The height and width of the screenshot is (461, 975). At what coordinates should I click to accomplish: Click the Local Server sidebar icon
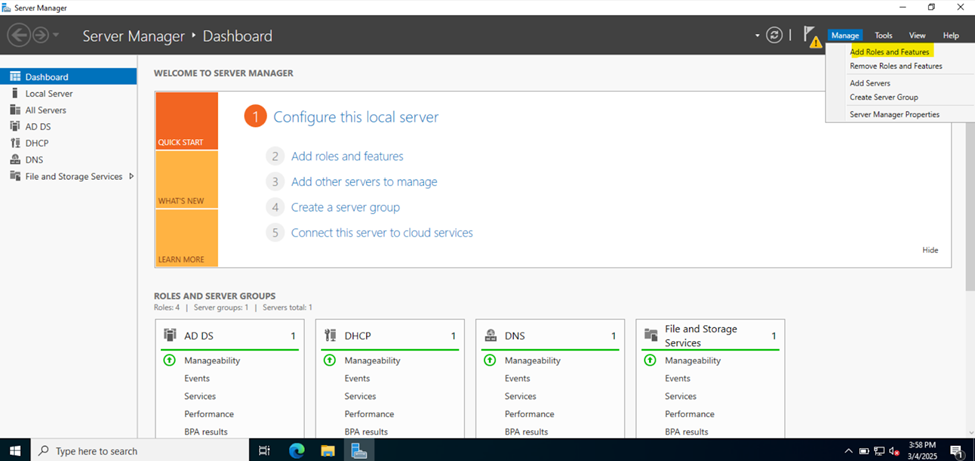coord(16,93)
